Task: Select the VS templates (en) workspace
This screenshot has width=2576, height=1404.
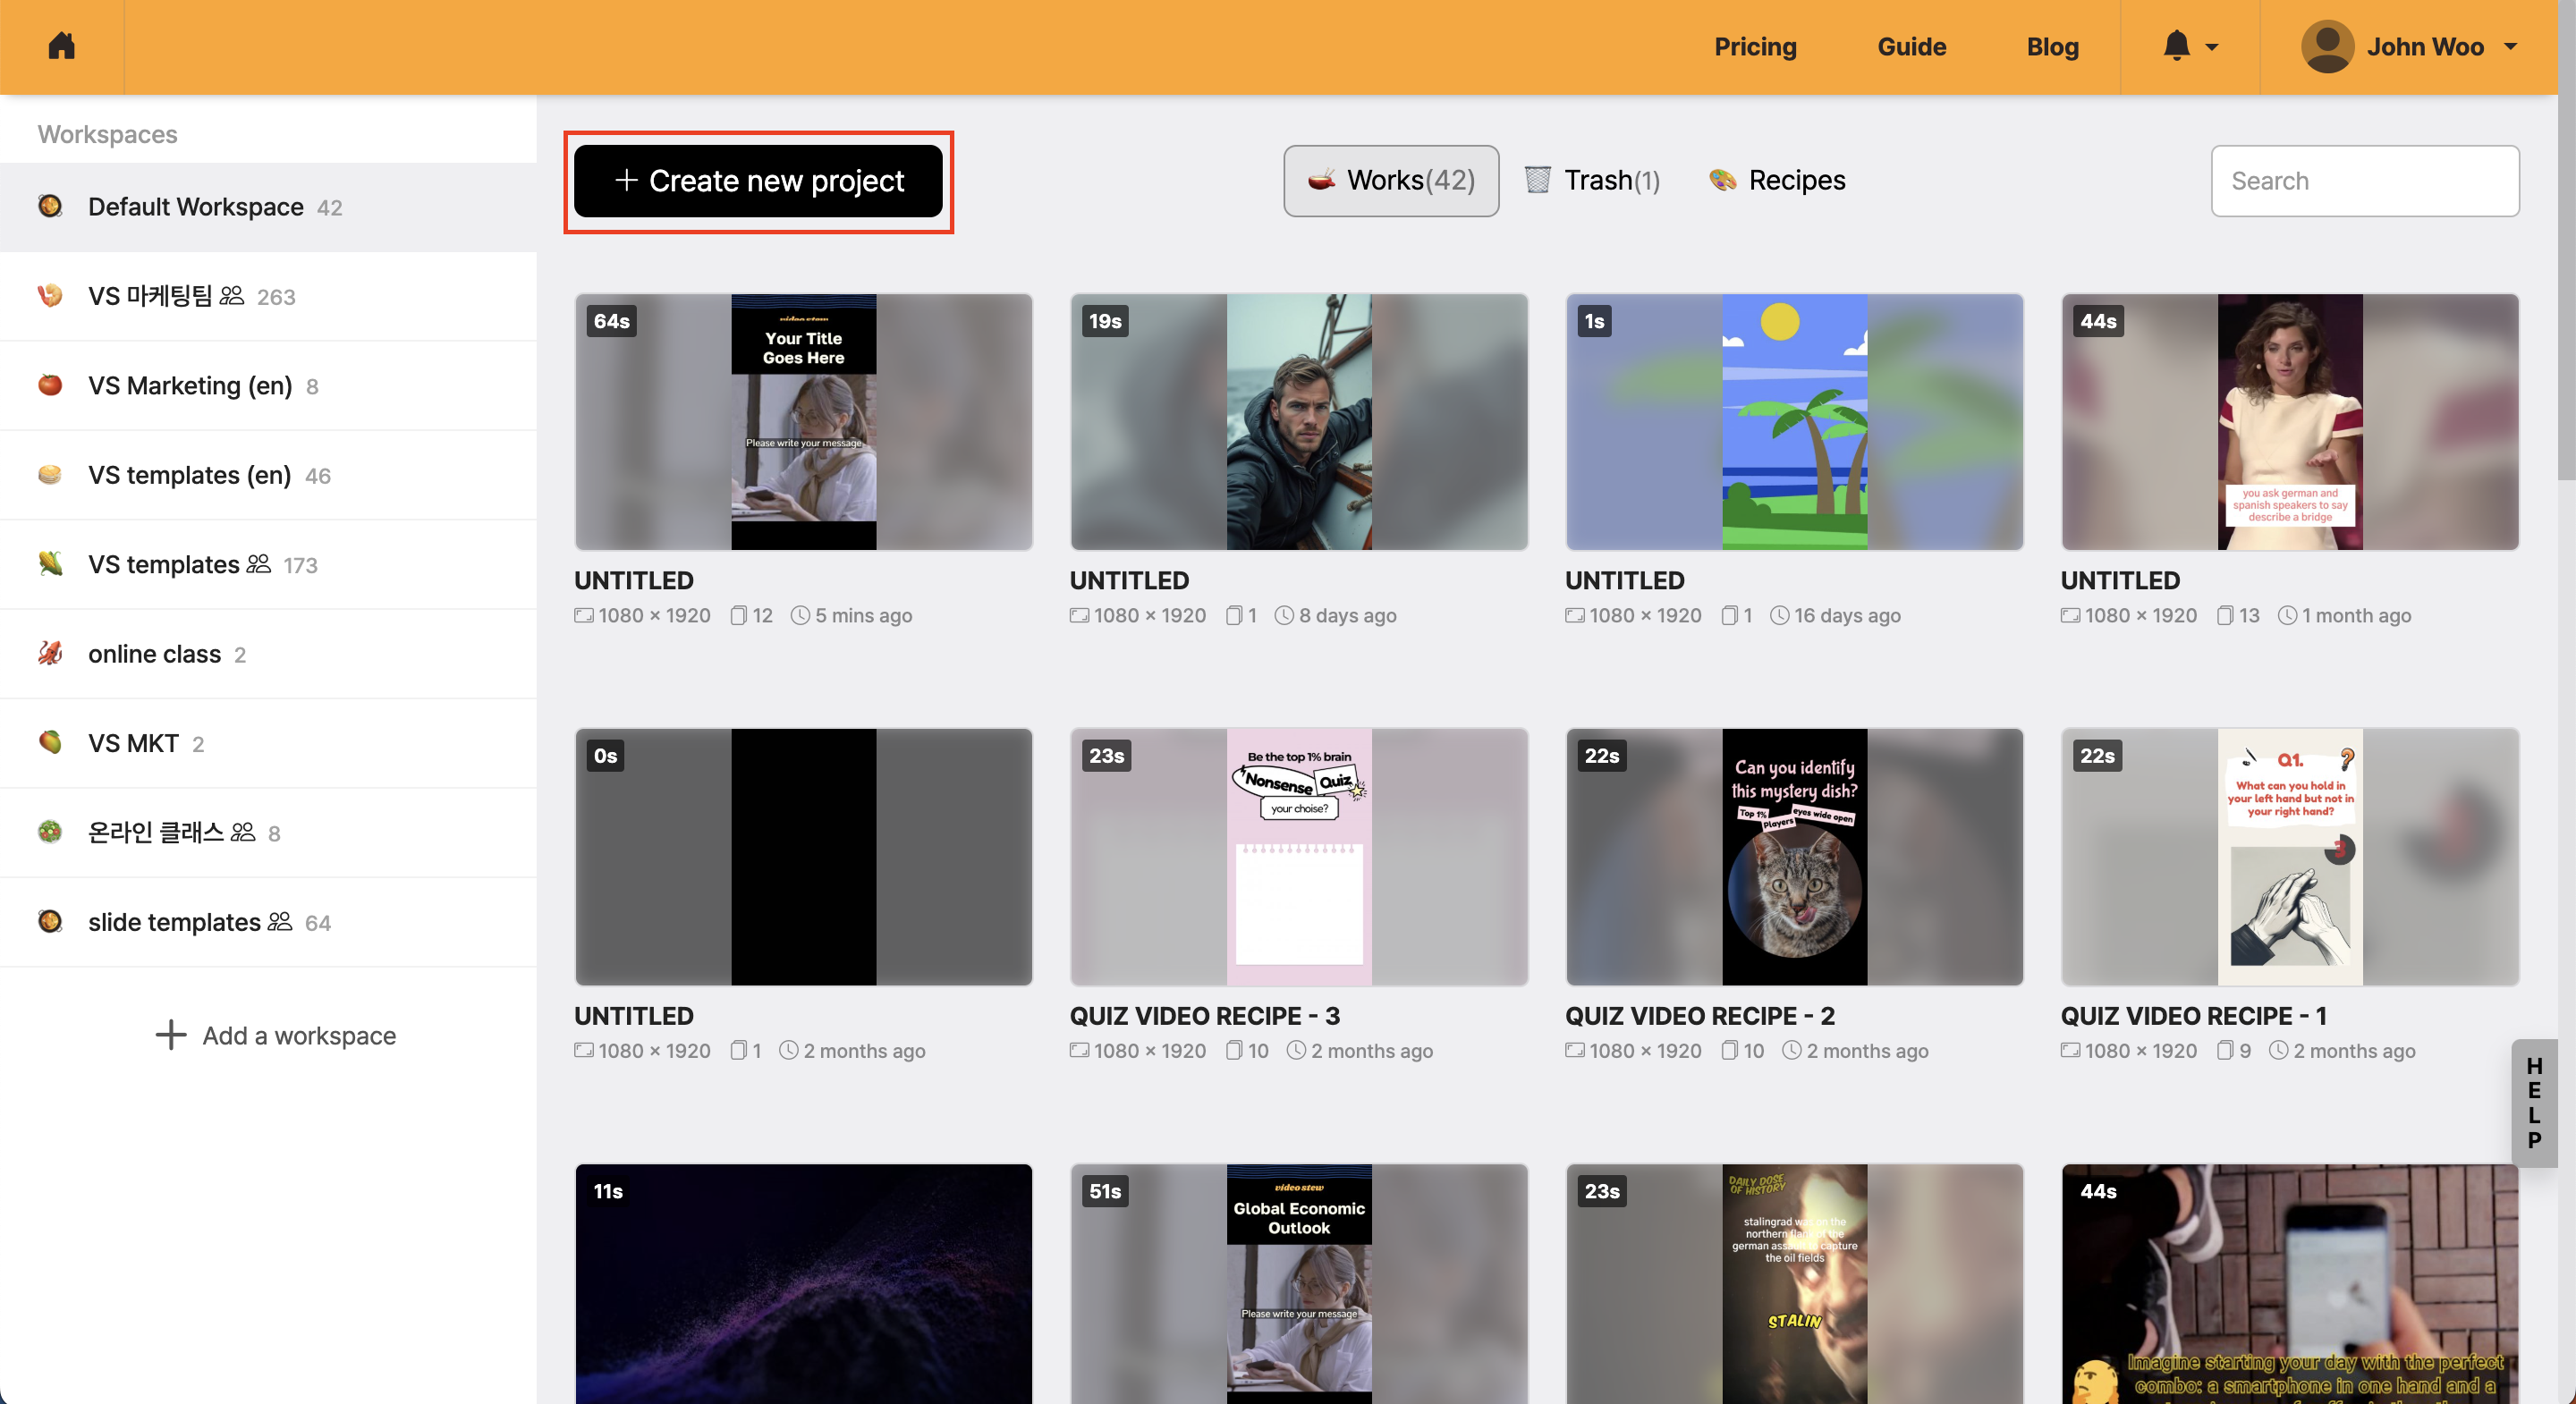Action: [189, 475]
